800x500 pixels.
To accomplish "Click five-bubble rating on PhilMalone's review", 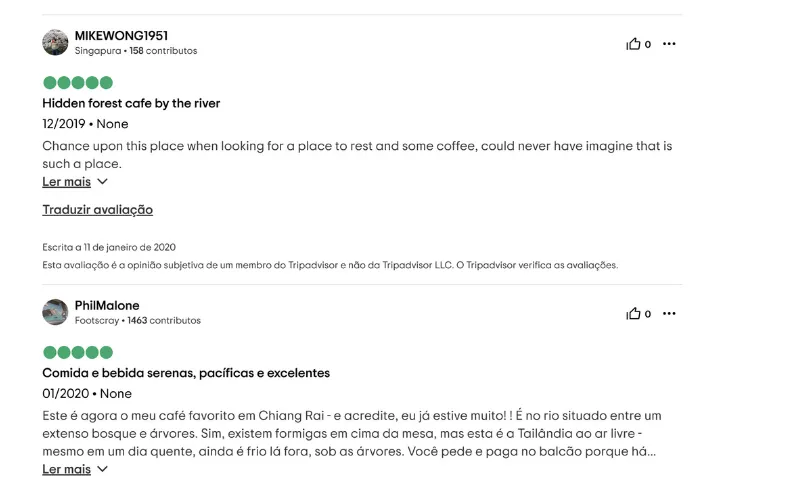I will (78, 353).
